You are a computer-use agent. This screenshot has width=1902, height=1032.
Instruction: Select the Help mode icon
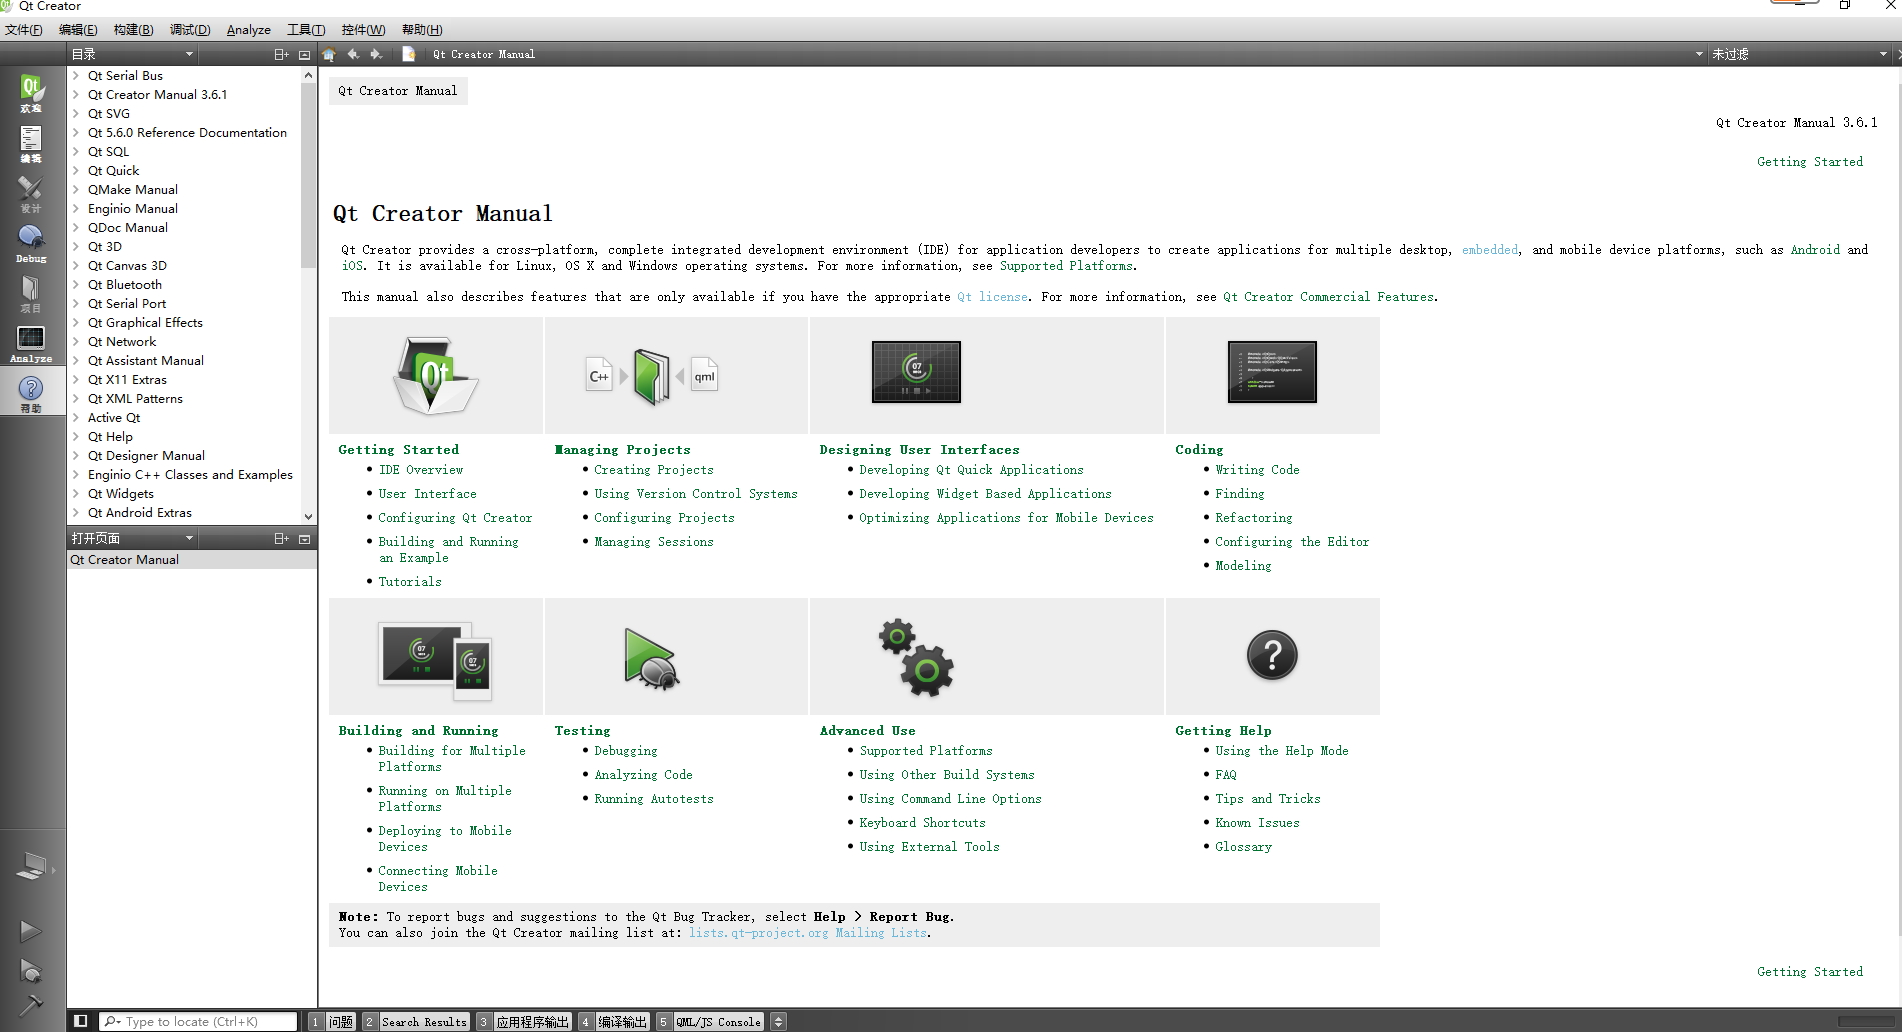(x=31, y=393)
